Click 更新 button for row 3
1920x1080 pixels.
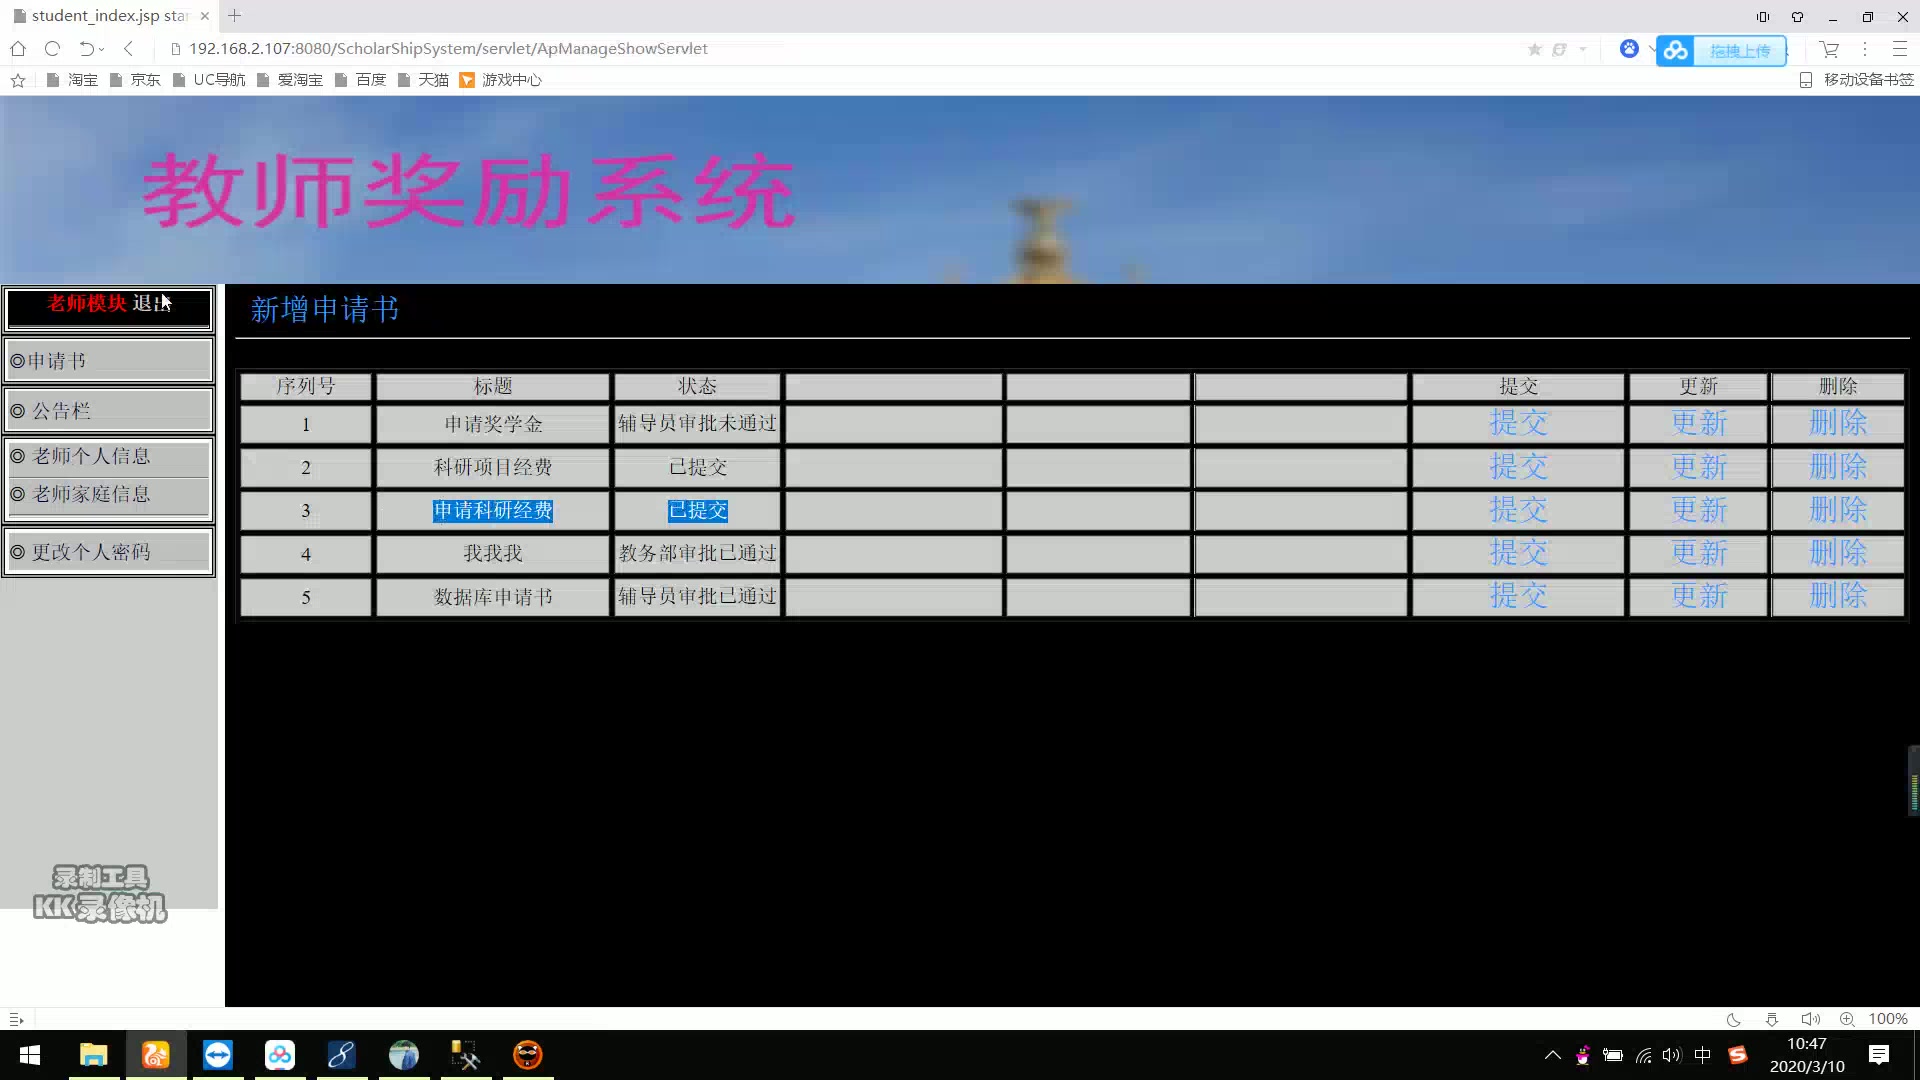click(1698, 509)
